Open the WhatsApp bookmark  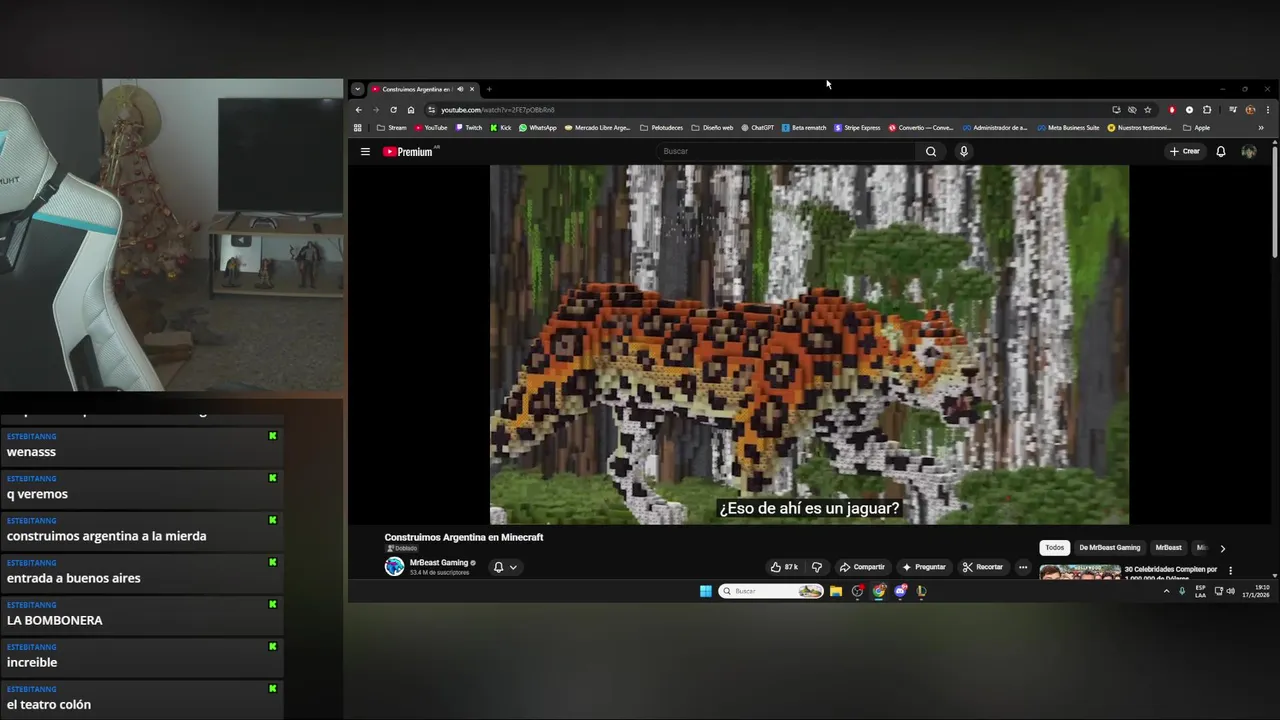tap(538, 128)
